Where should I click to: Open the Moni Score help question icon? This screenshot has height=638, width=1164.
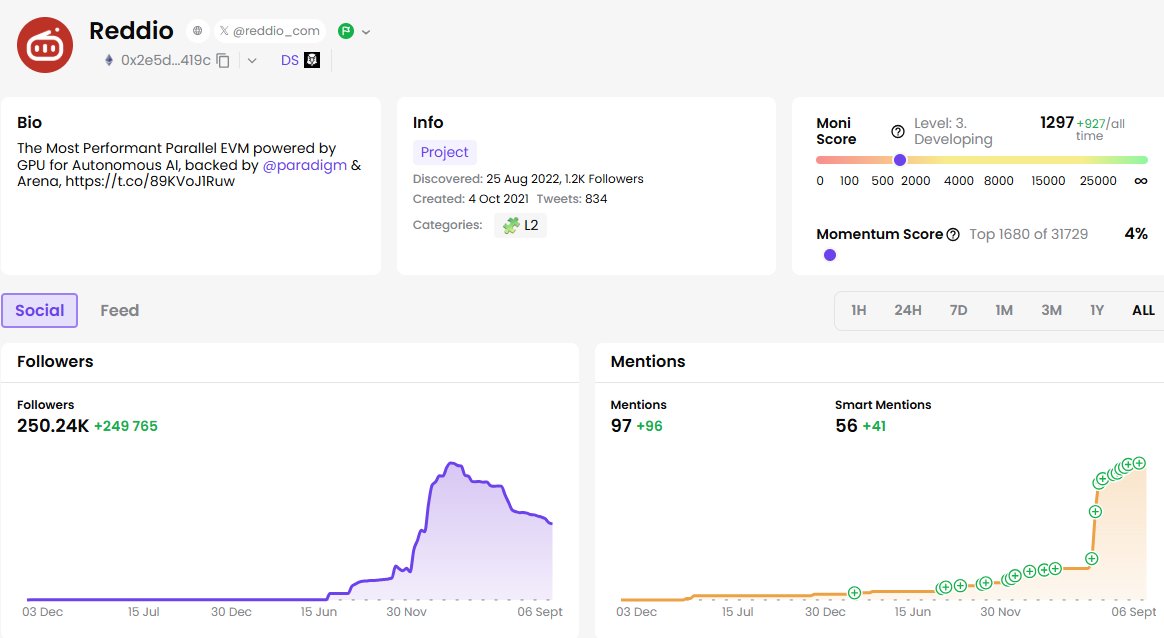click(x=897, y=131)
